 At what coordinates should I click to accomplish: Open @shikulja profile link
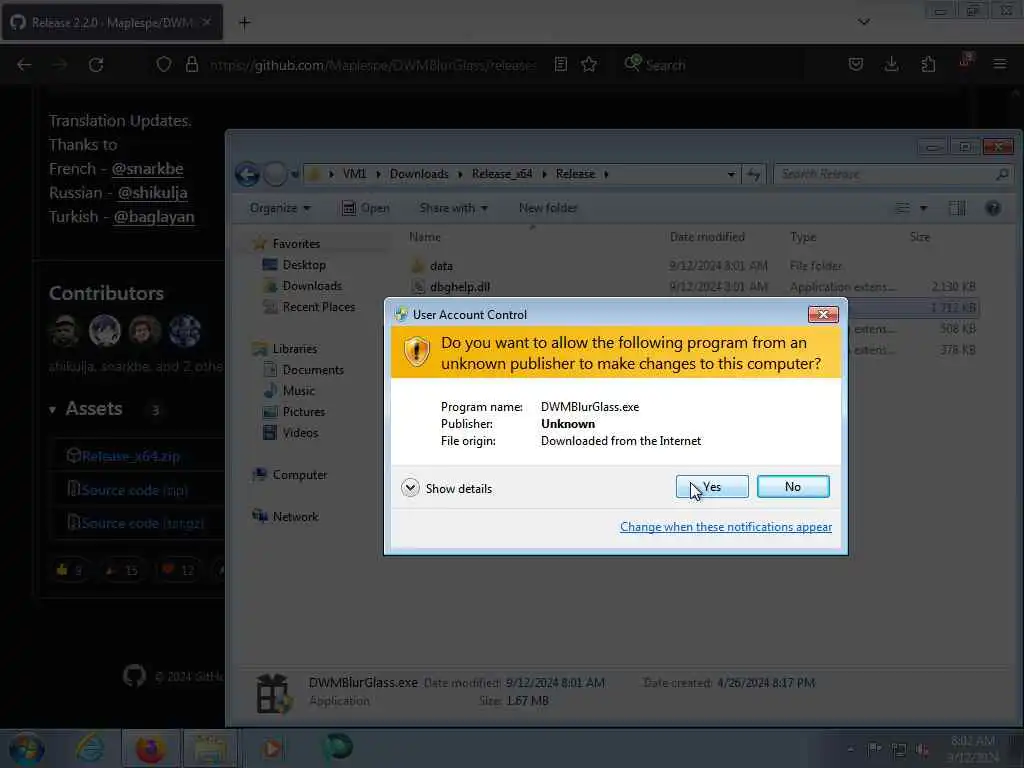pyautogui.click(x=152, y=193)
